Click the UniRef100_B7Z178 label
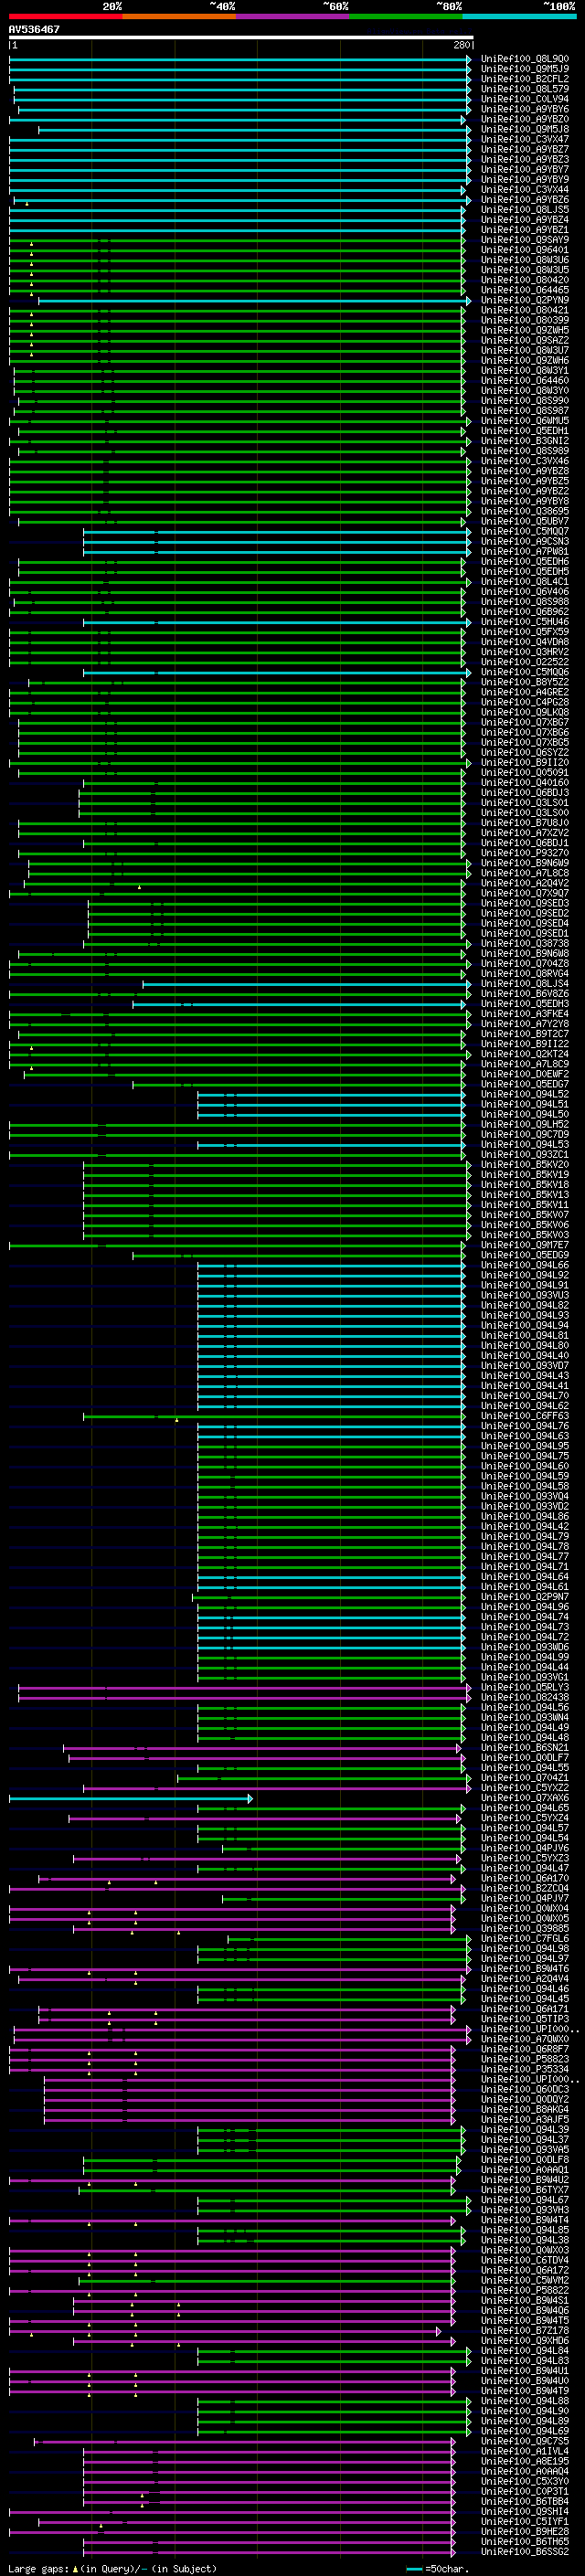 525,2330
